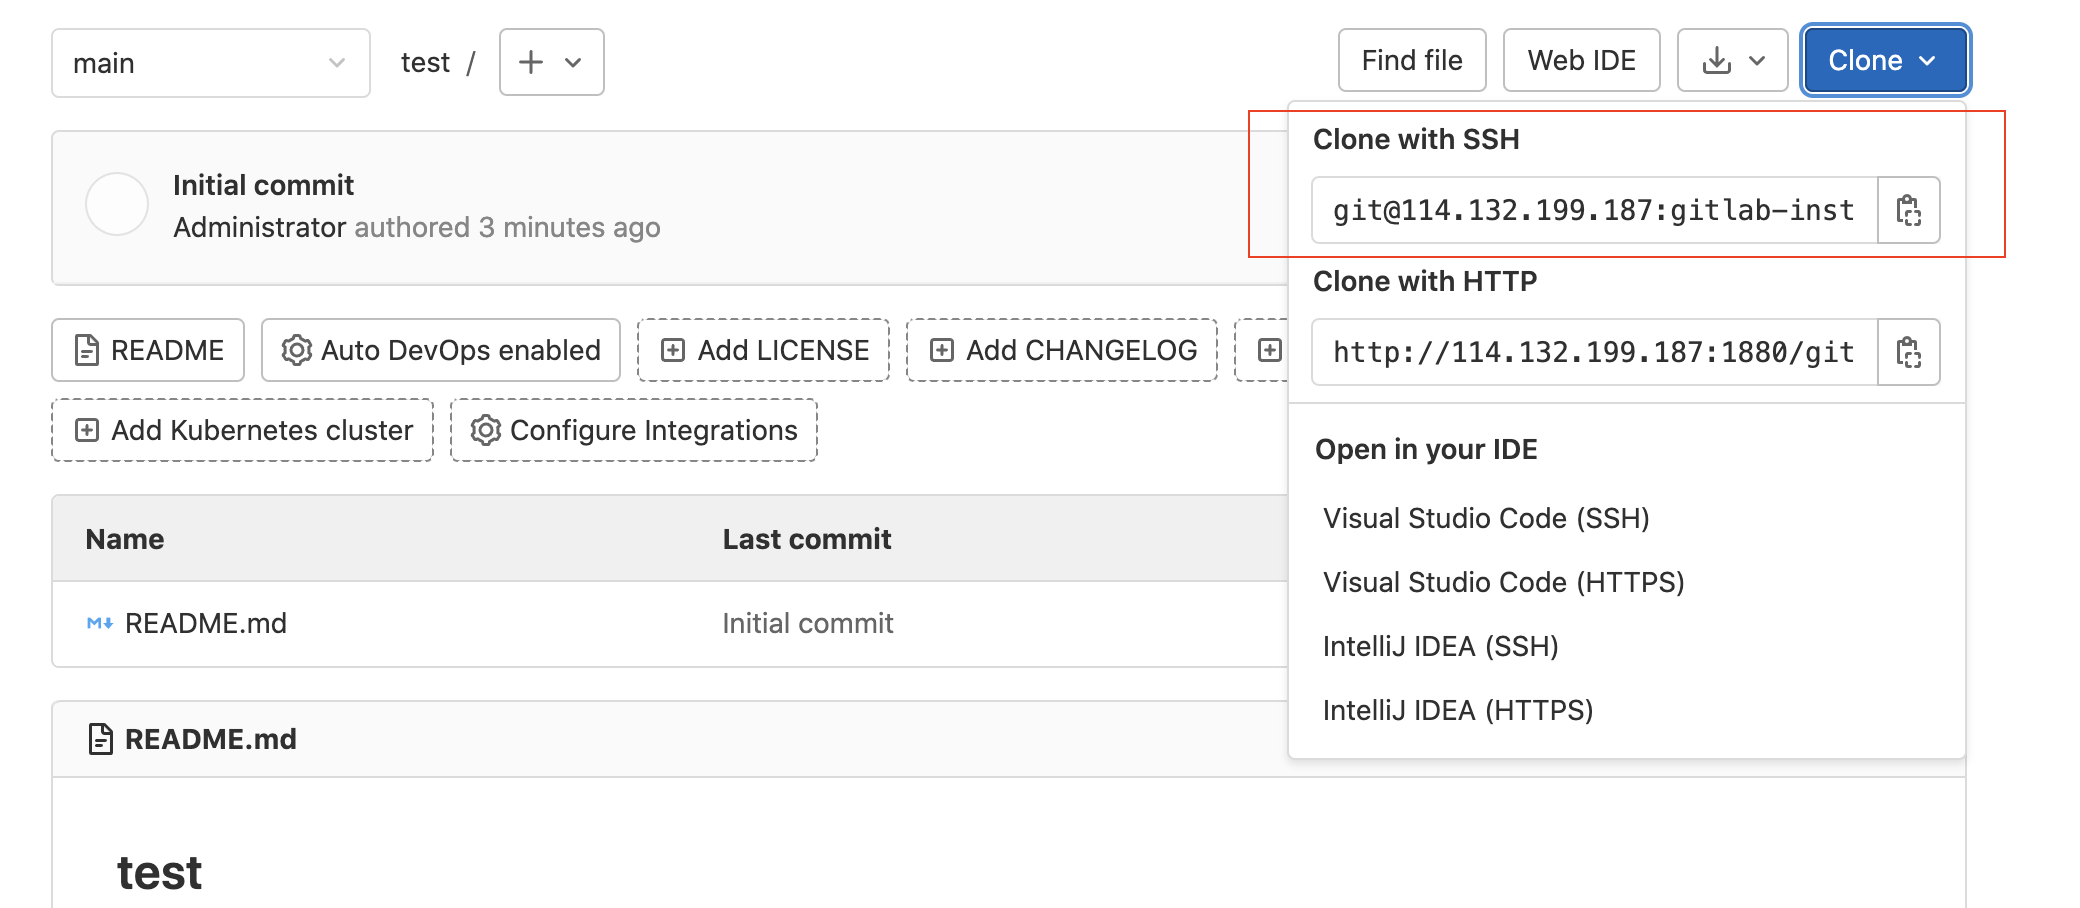Click the Clone with HTTP label
Image resolution: width=2080 pixels, height=908 pixels.
click(1425, 281)
